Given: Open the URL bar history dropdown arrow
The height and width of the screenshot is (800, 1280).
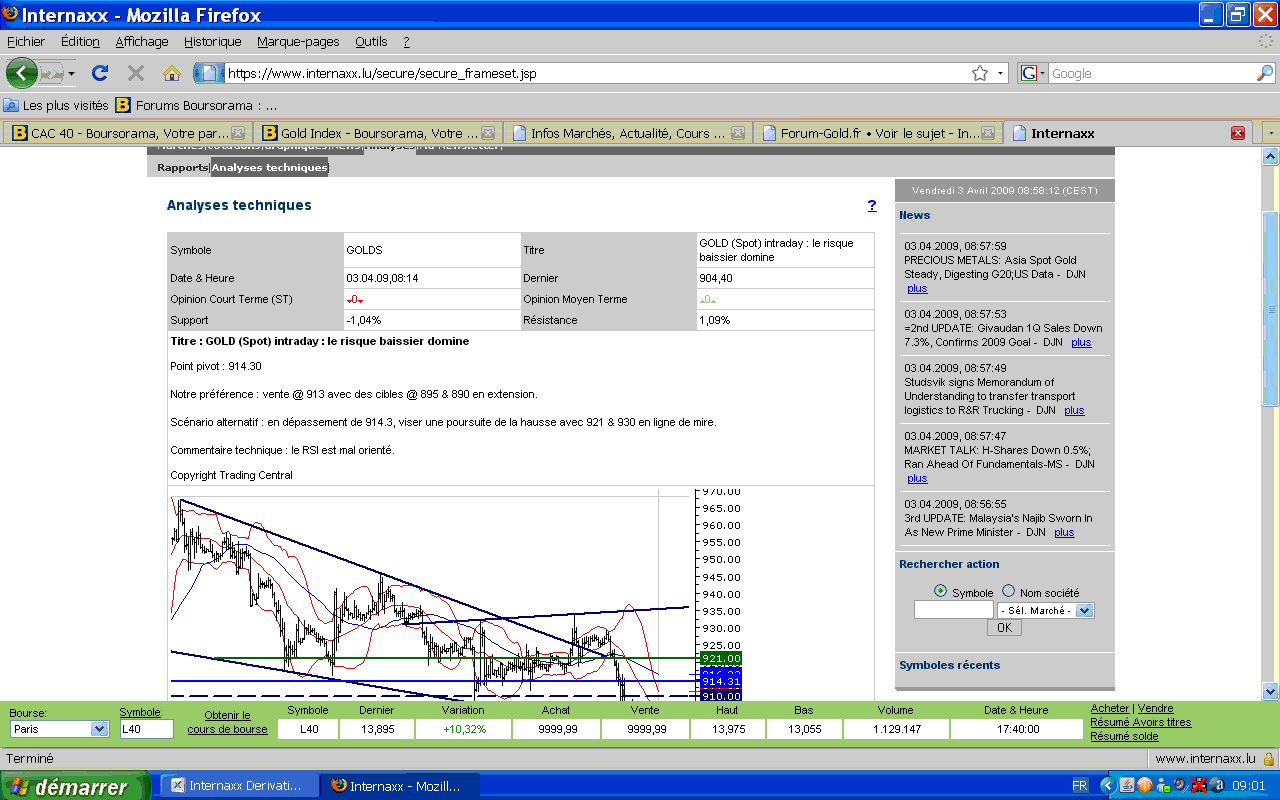Looking at the screenshot, I should 1000,73.
